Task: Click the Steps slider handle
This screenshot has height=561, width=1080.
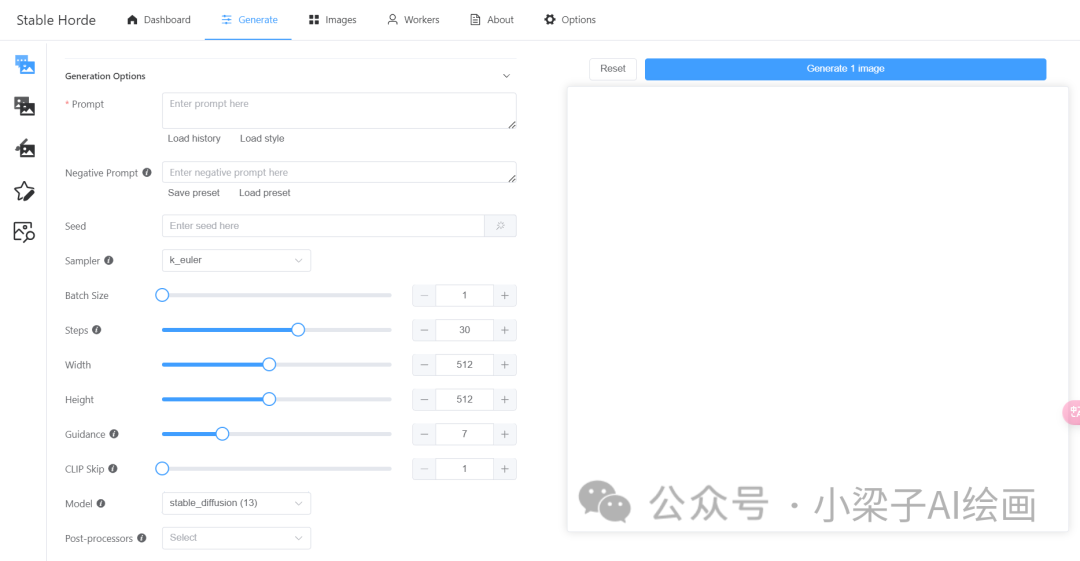Action: [298, 330]
